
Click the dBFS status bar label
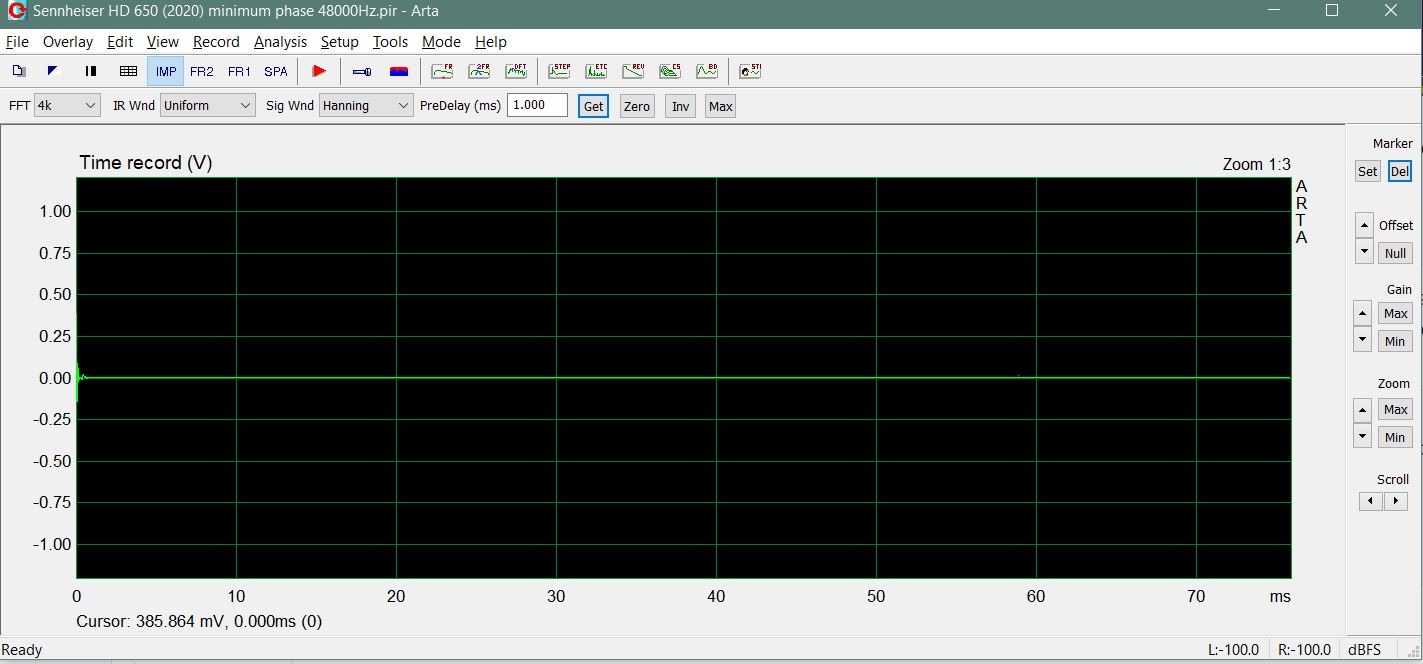[x=1364, y=650]
